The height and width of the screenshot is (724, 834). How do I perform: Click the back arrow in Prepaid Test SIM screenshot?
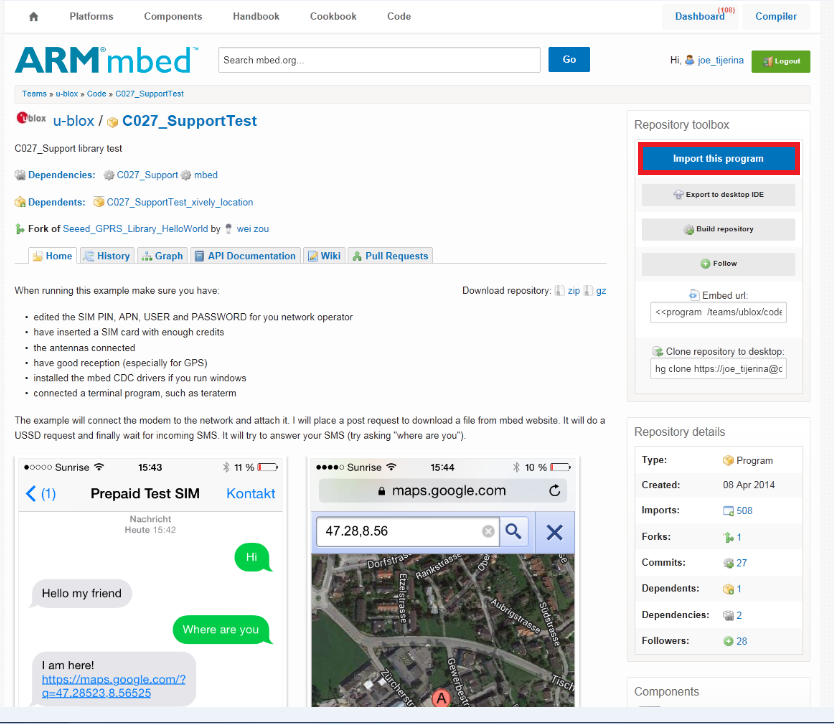tap(31, 493)
